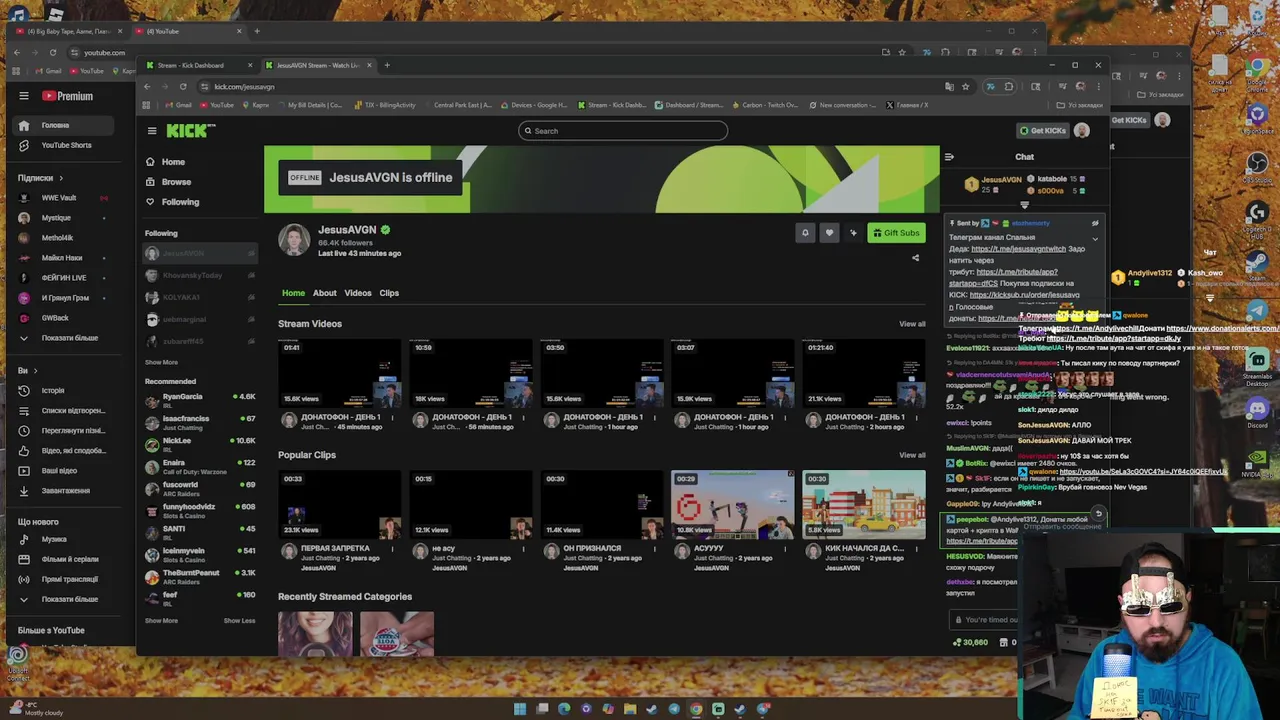Collapse the chat panel arrow icon
Screen dimensions: 1280x720
(949, 157)
